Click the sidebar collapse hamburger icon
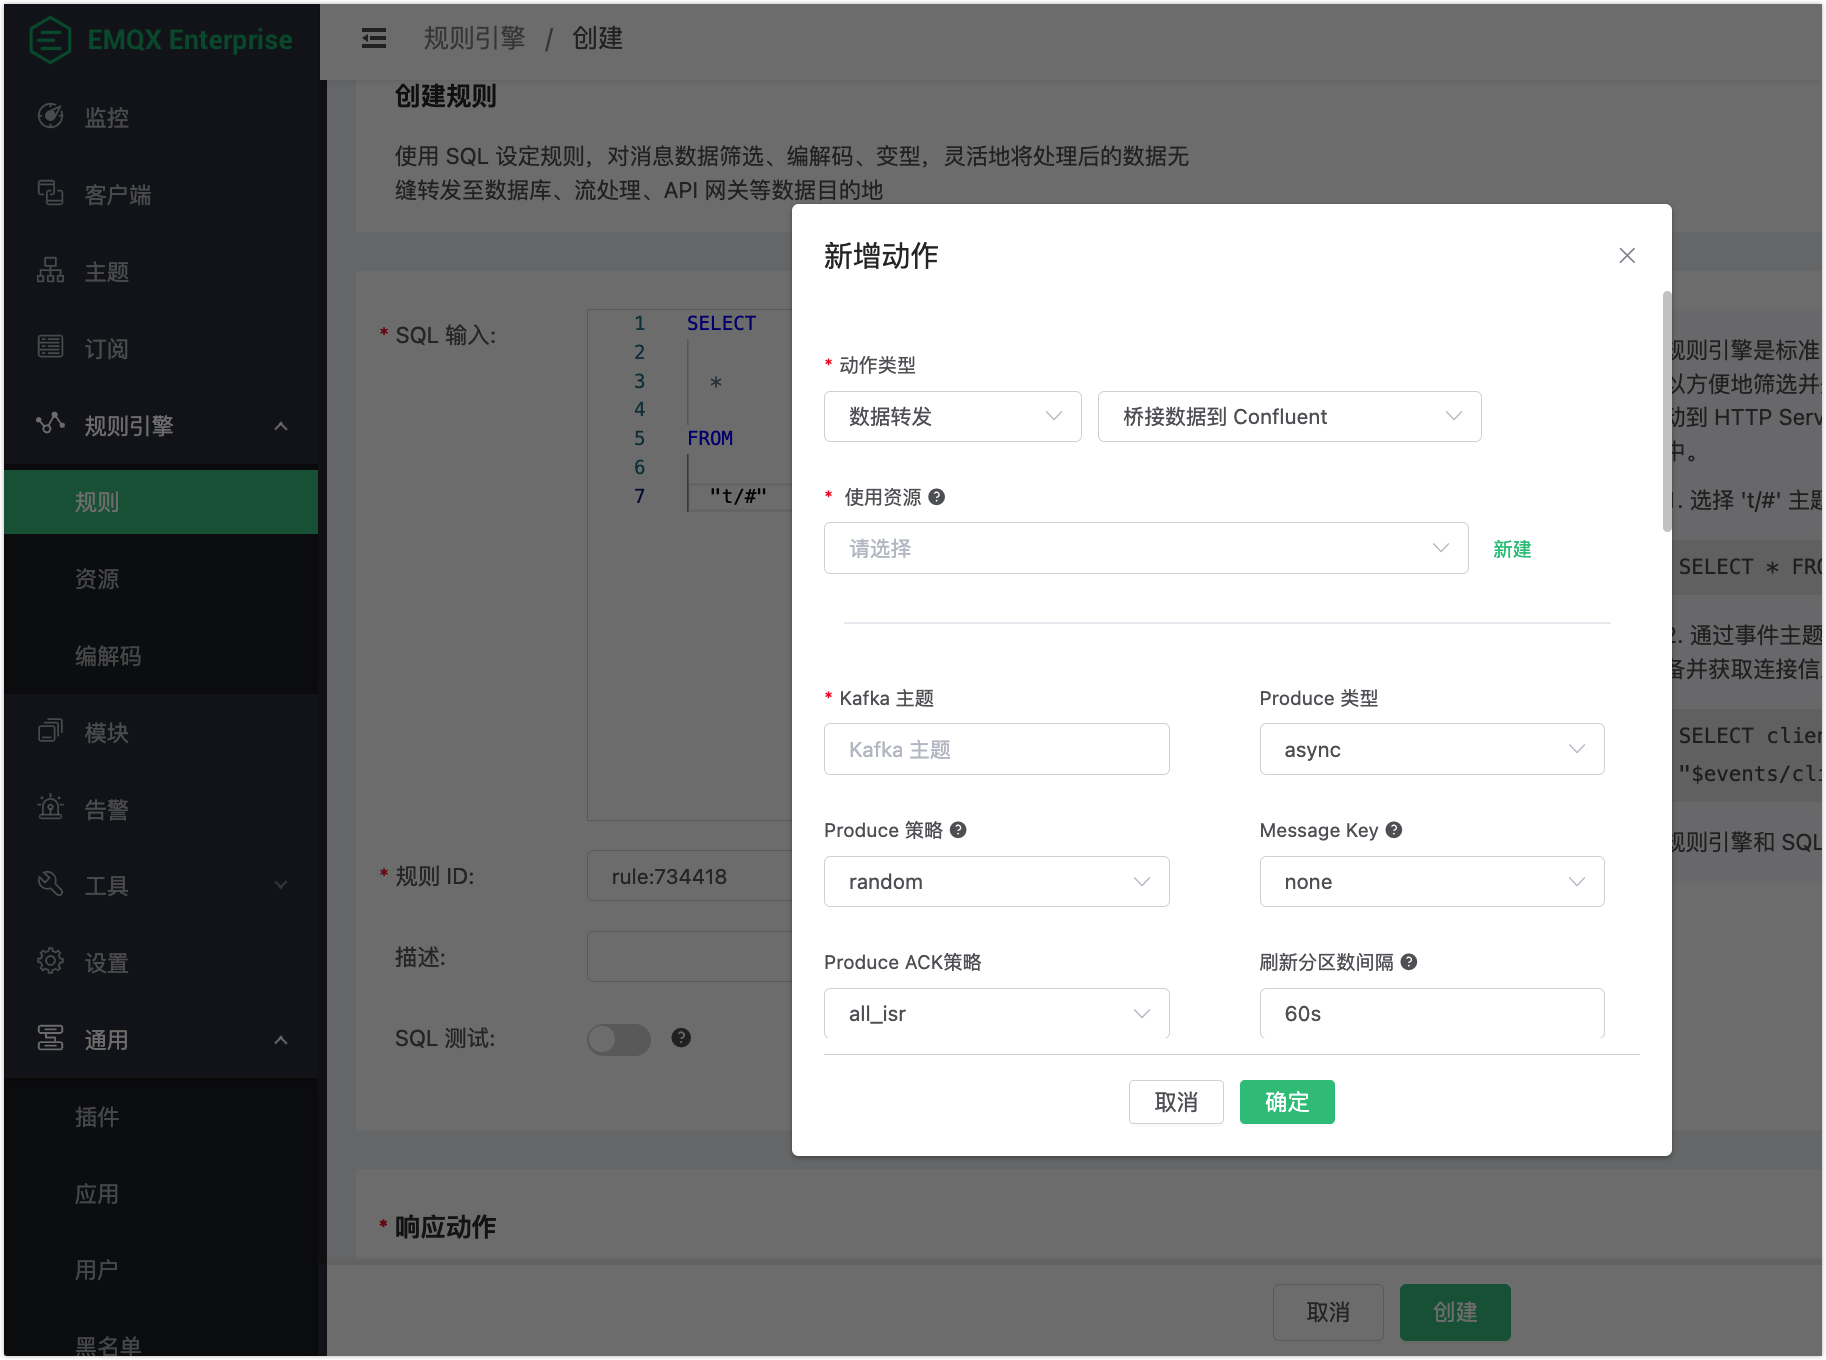The image size is (1826, 1360). (374, 38)
